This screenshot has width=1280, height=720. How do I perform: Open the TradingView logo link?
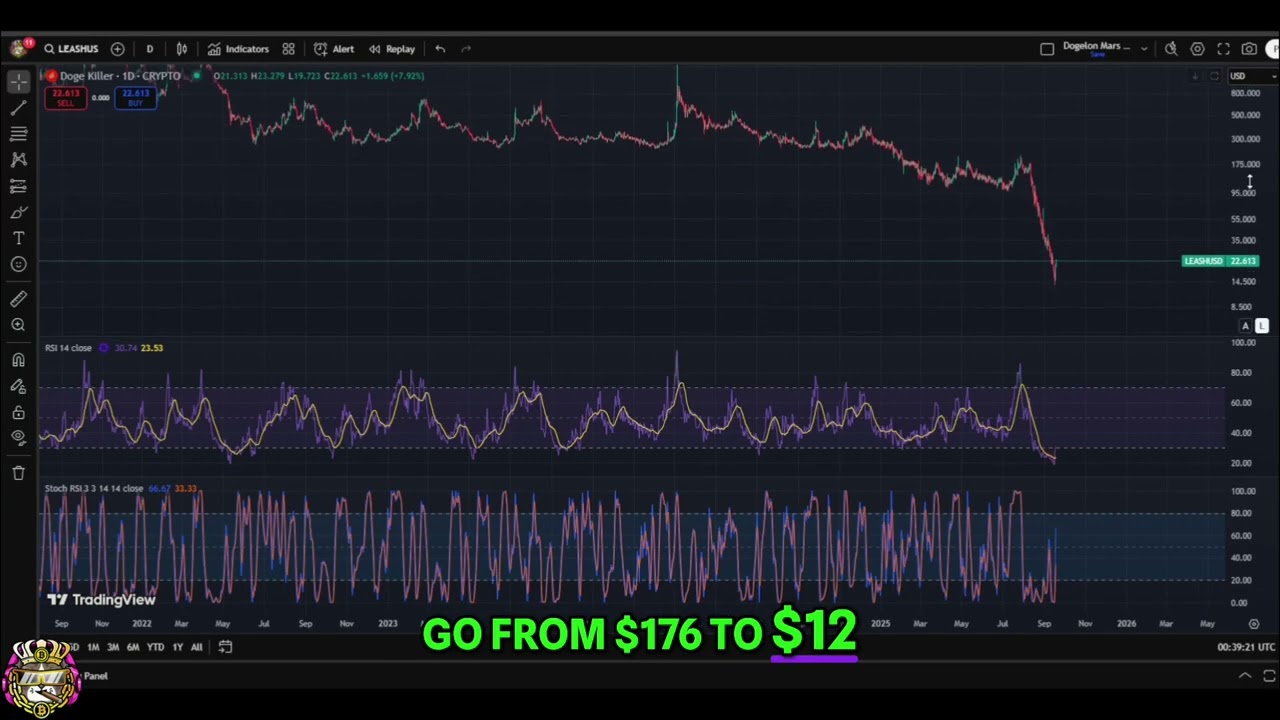[101, 600]
